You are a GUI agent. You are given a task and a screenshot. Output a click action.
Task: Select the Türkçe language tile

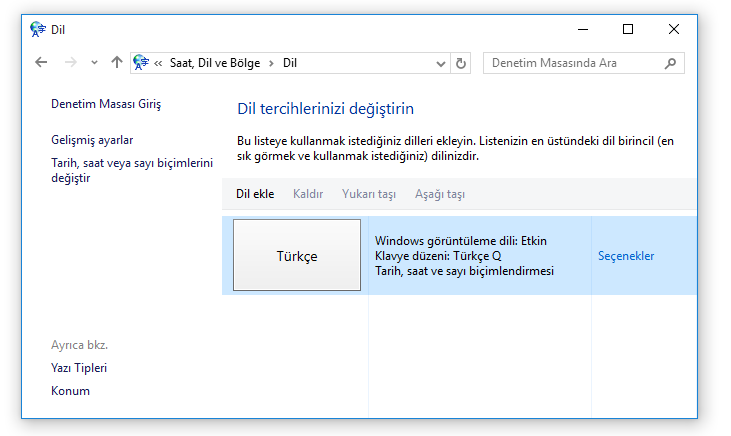click(297, 255)
